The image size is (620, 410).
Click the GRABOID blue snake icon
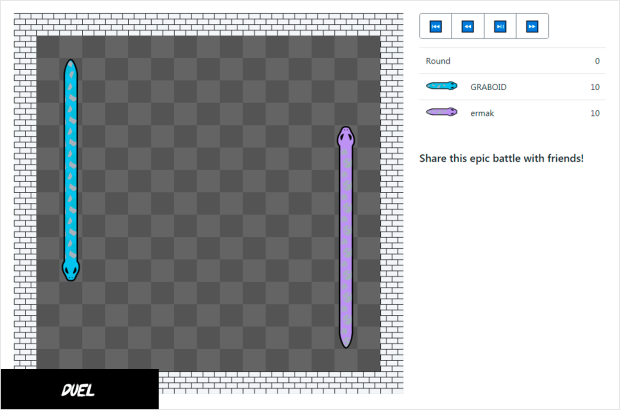tap(442, 86)
